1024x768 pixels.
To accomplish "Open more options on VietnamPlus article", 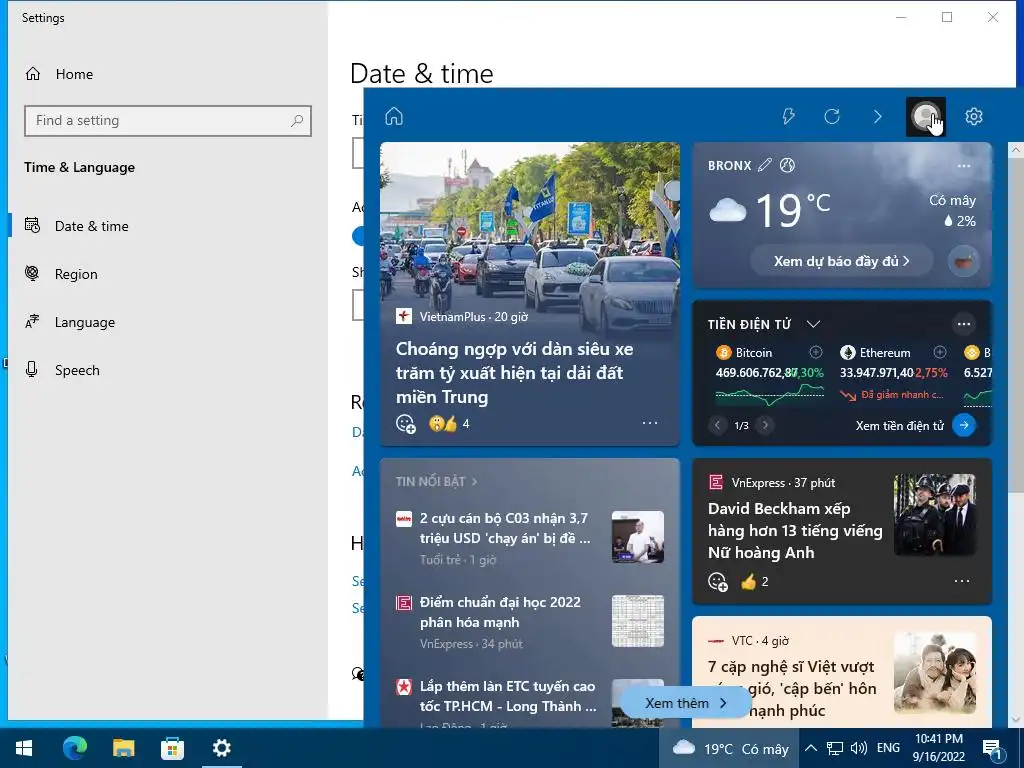I will (650, 423).
